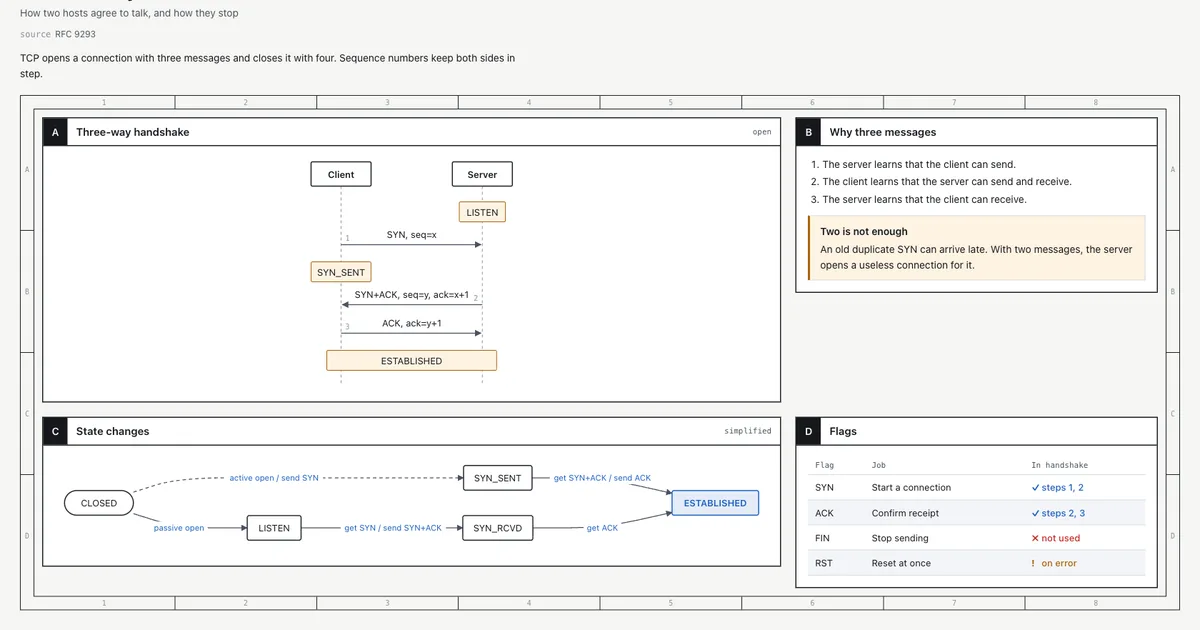1200x630 pixels.
Task: Click the 'Start a connection' cell
Action: (911, 488)
